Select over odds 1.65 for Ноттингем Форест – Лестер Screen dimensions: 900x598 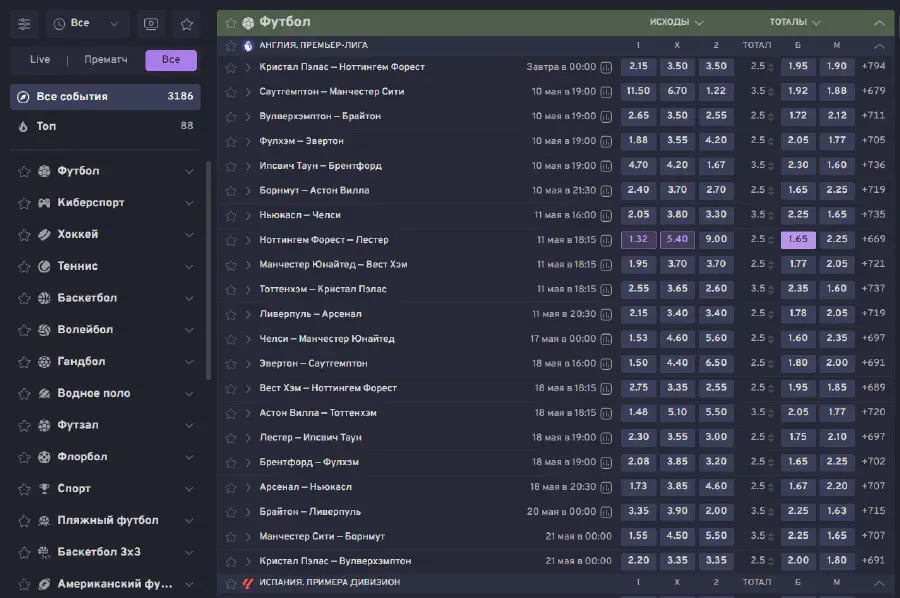[x=798, y=239]
